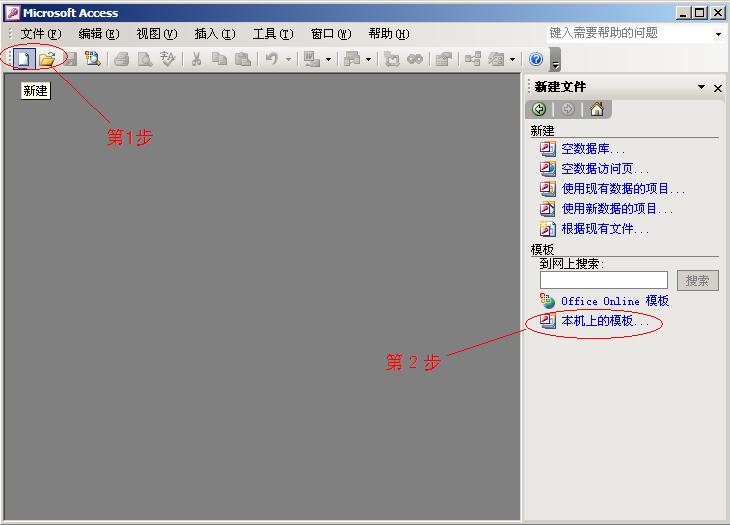Click the task pane Home icon
Image resolution: width=730 pixels, height=525 pixels.
(597, 109)
